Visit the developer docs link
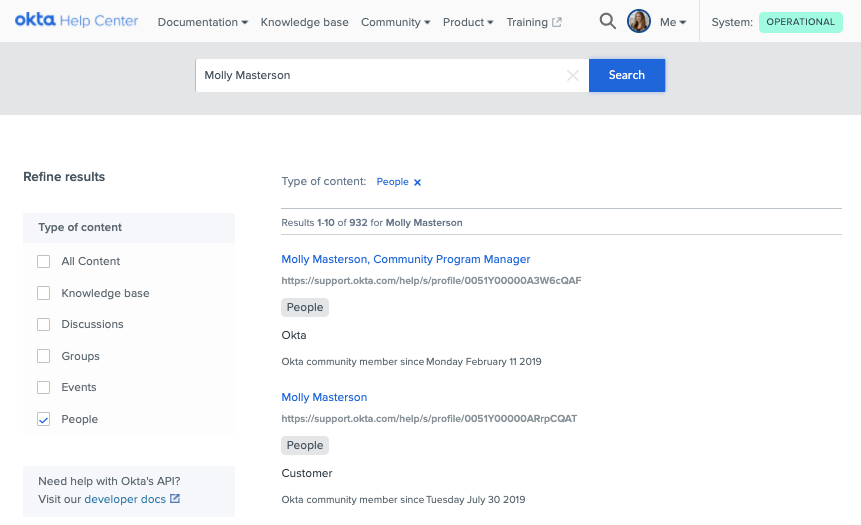The height and width of the screenshot is (525, 861). coord(125,499)
